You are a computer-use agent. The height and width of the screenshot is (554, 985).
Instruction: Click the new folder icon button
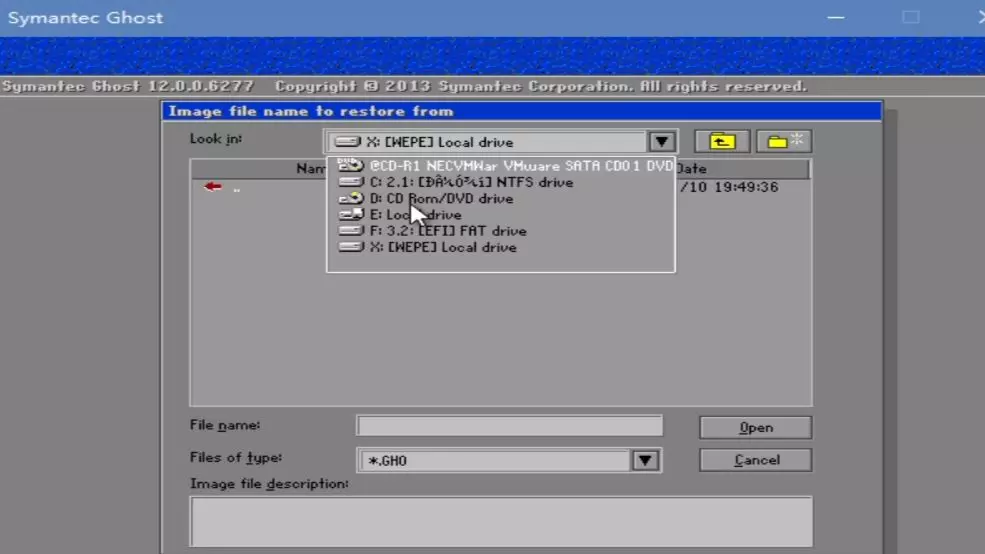click(784, 141)
